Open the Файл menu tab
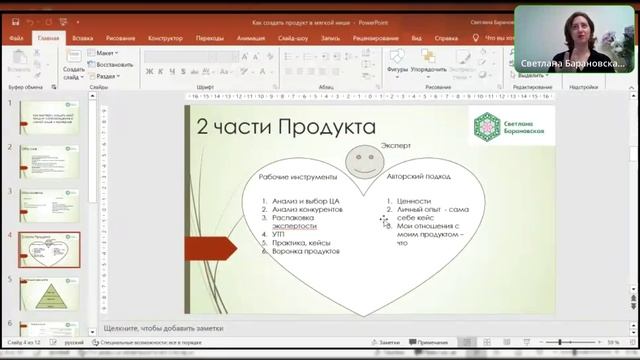640x360 pixels. pyautogui.click(x=16, y=38)
